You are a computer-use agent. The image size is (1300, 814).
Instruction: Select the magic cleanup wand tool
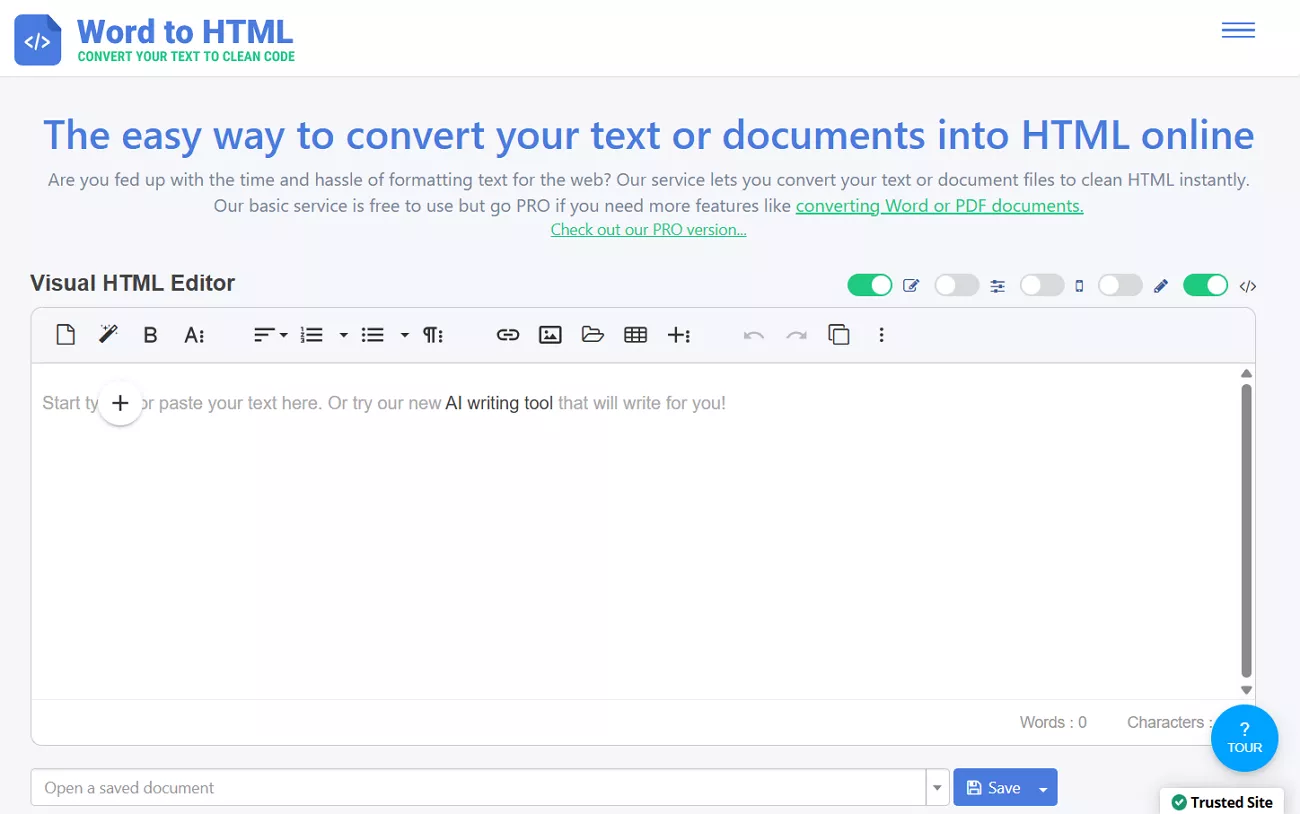107,334
